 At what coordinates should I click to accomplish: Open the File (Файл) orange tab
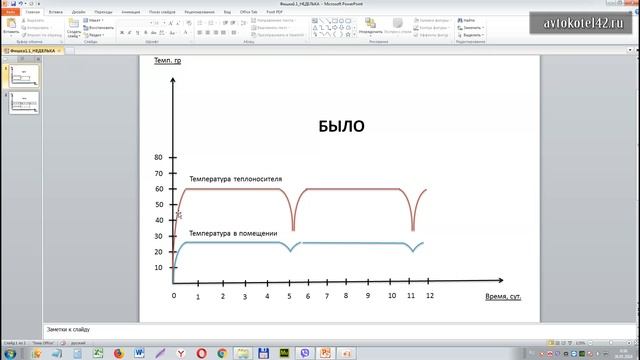(x=11, y=12)
